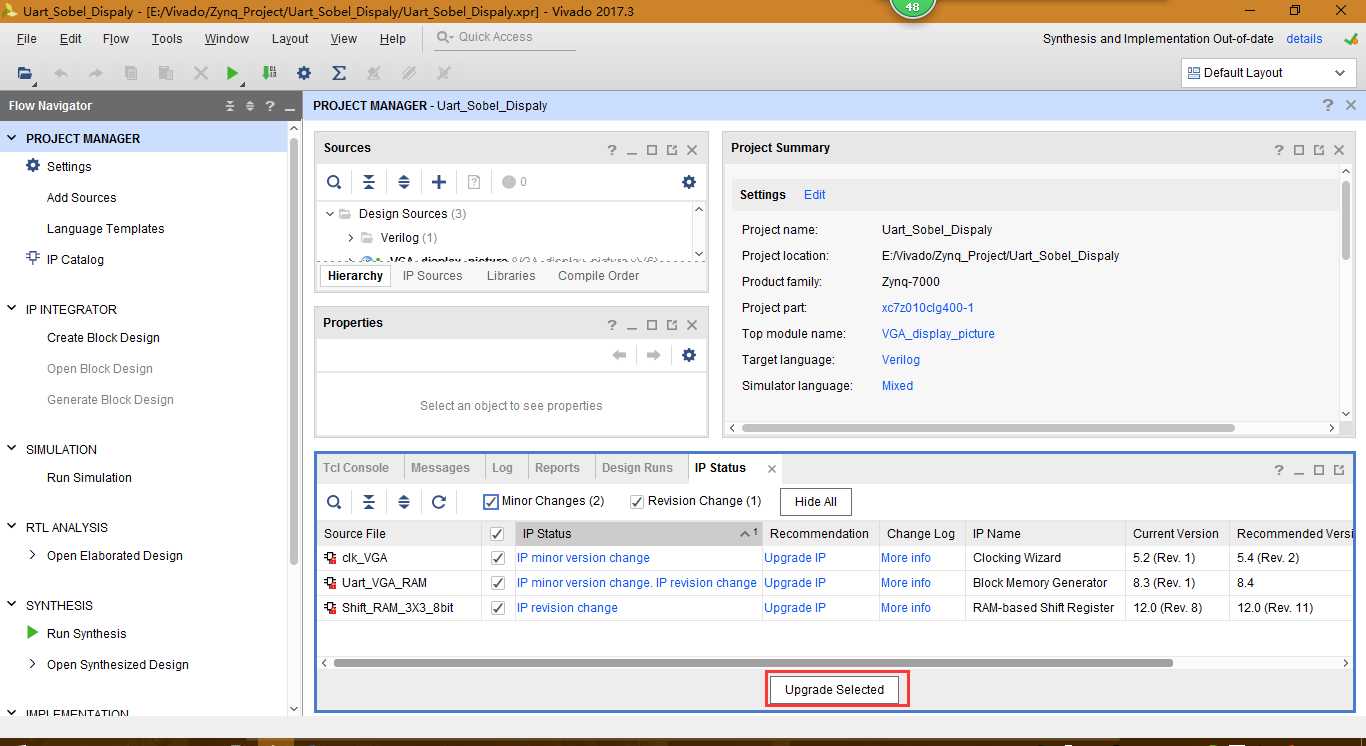The height and width of the screenshot is (746, 1366).
Task: Search in IP Status panel
Action: point(335,502)
